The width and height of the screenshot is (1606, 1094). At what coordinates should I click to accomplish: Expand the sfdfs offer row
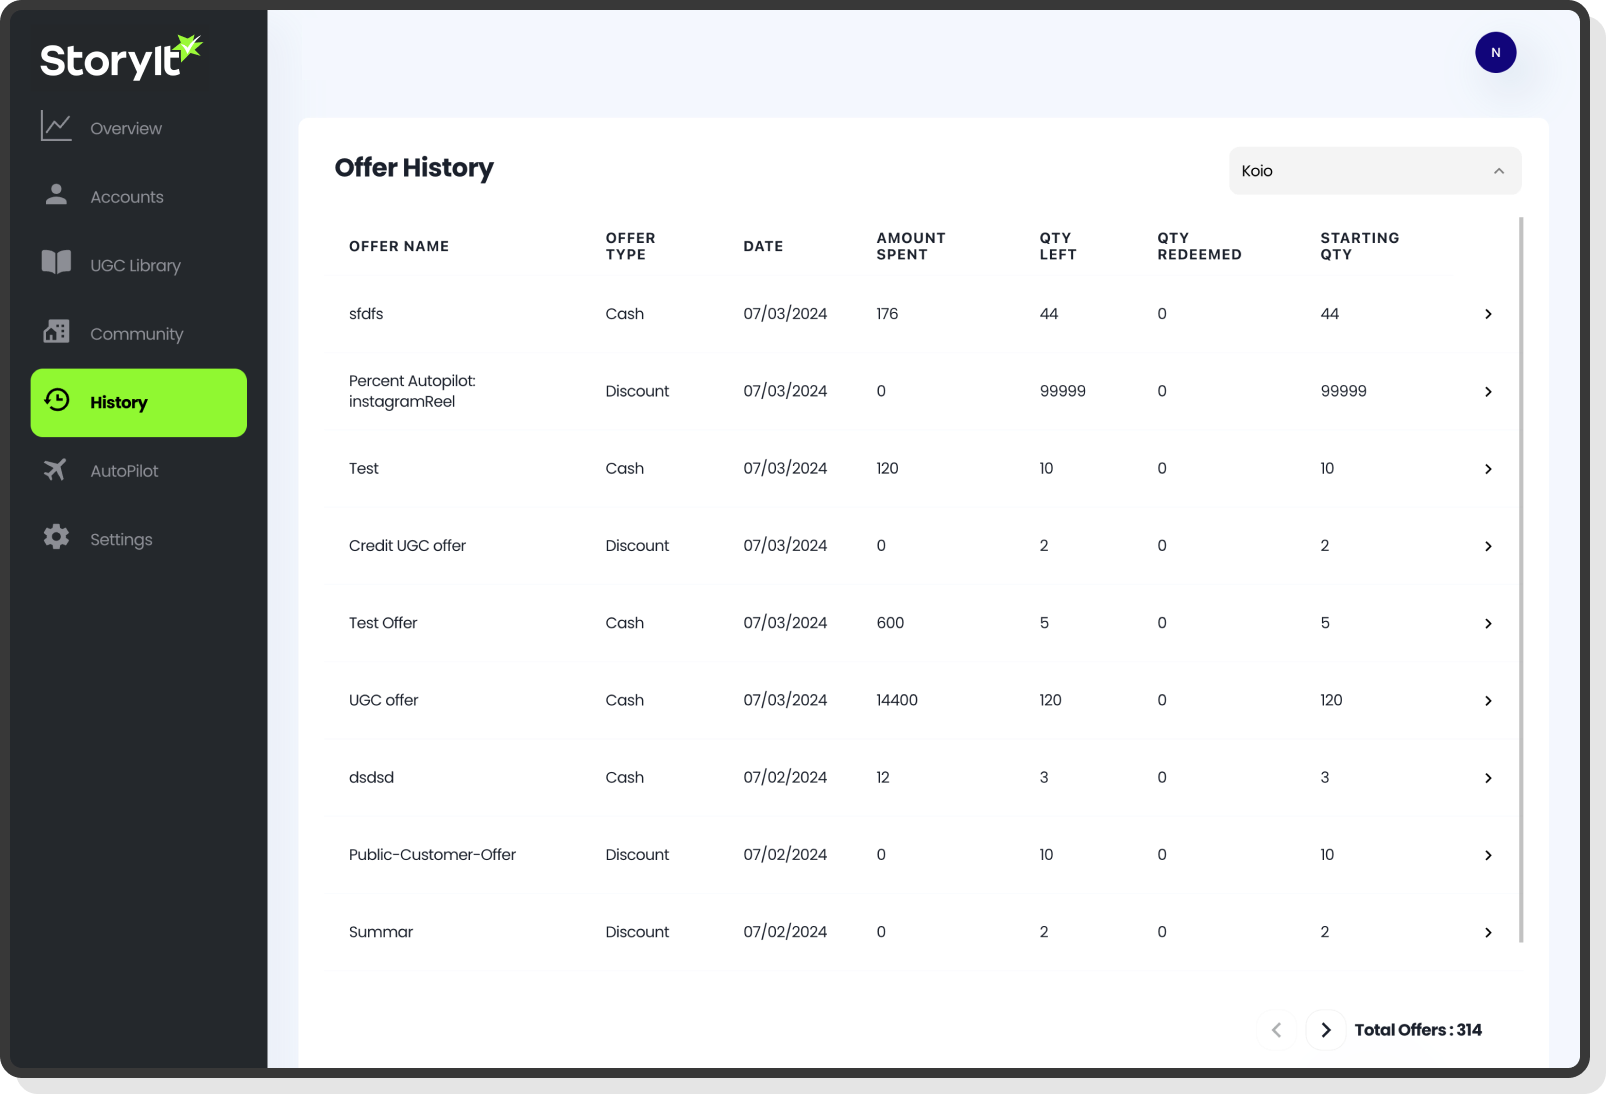pos(1488,313)
